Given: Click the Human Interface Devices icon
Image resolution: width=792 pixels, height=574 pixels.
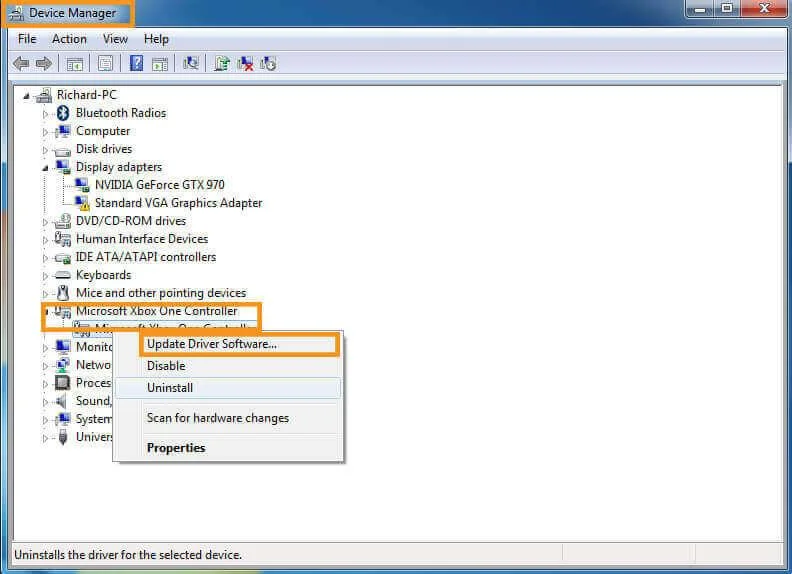Looking at the screenshot, I should pyautogui.click(x=63, y=239).
